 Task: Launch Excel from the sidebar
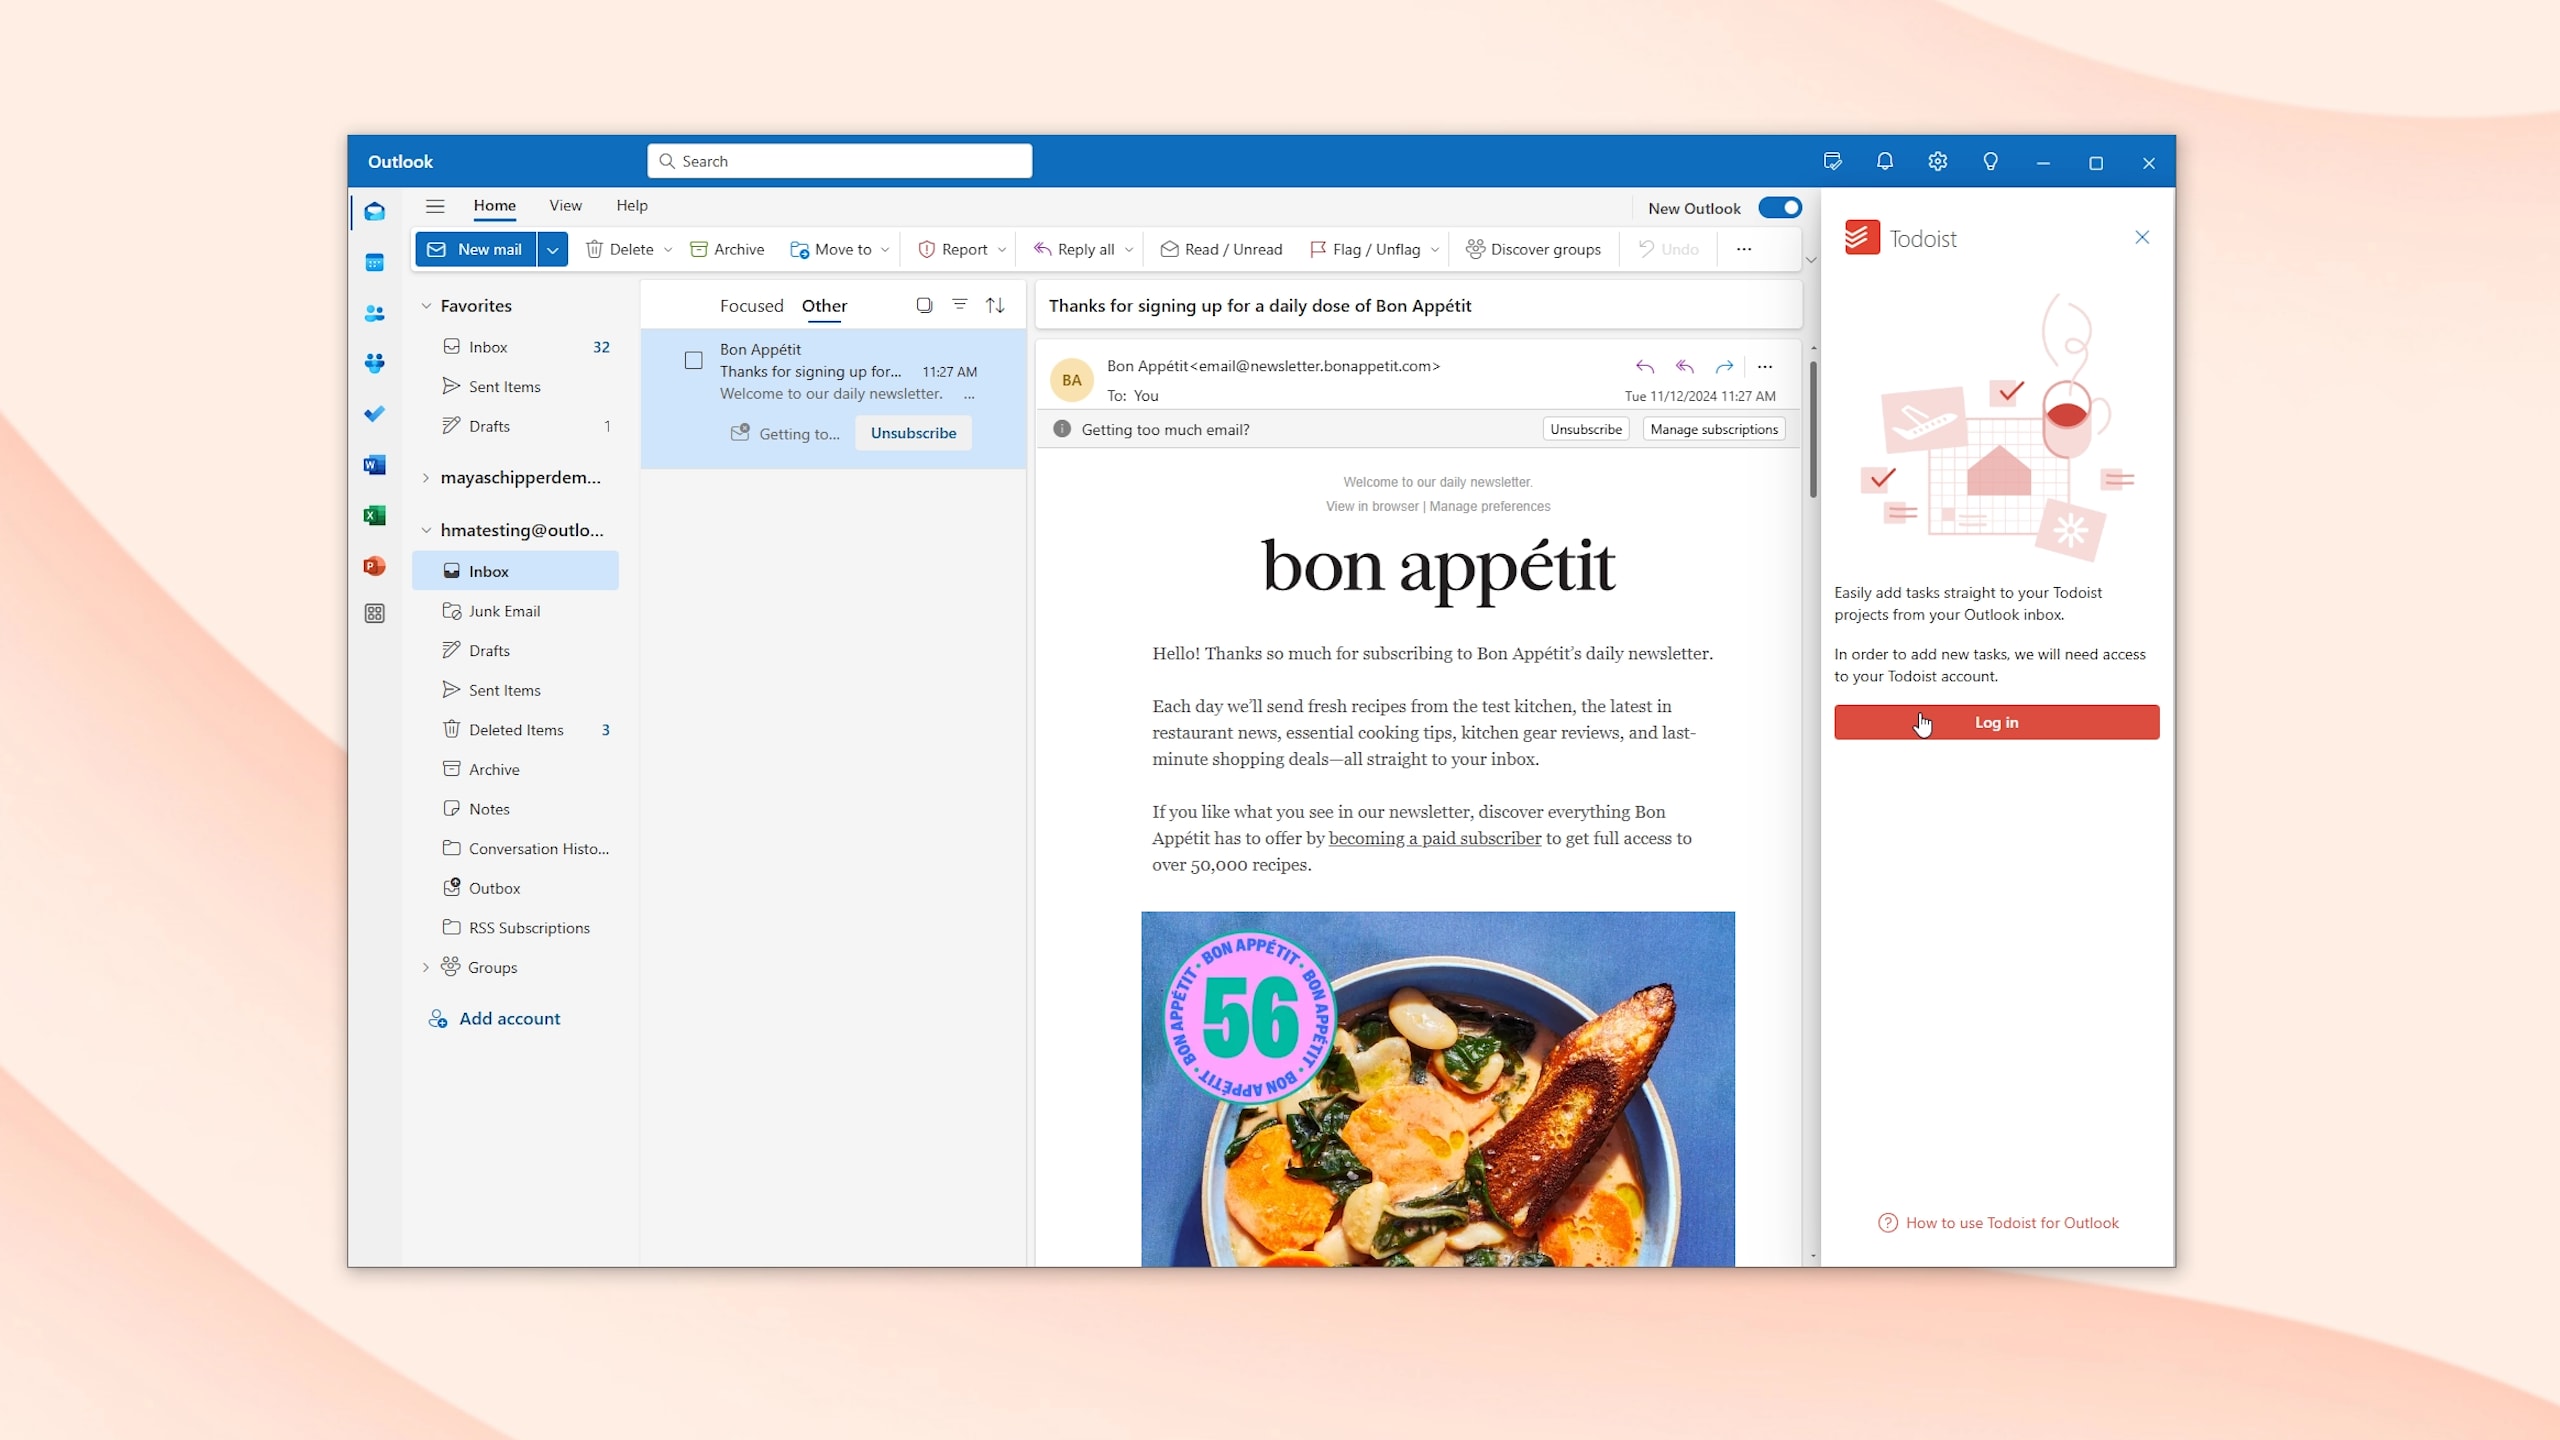375,515
